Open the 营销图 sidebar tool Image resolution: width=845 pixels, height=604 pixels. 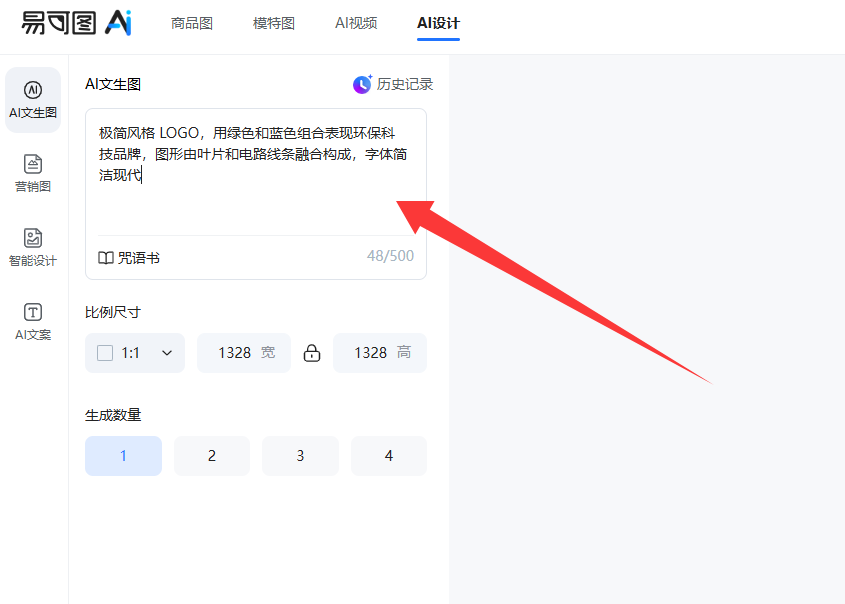click(33, 173)
